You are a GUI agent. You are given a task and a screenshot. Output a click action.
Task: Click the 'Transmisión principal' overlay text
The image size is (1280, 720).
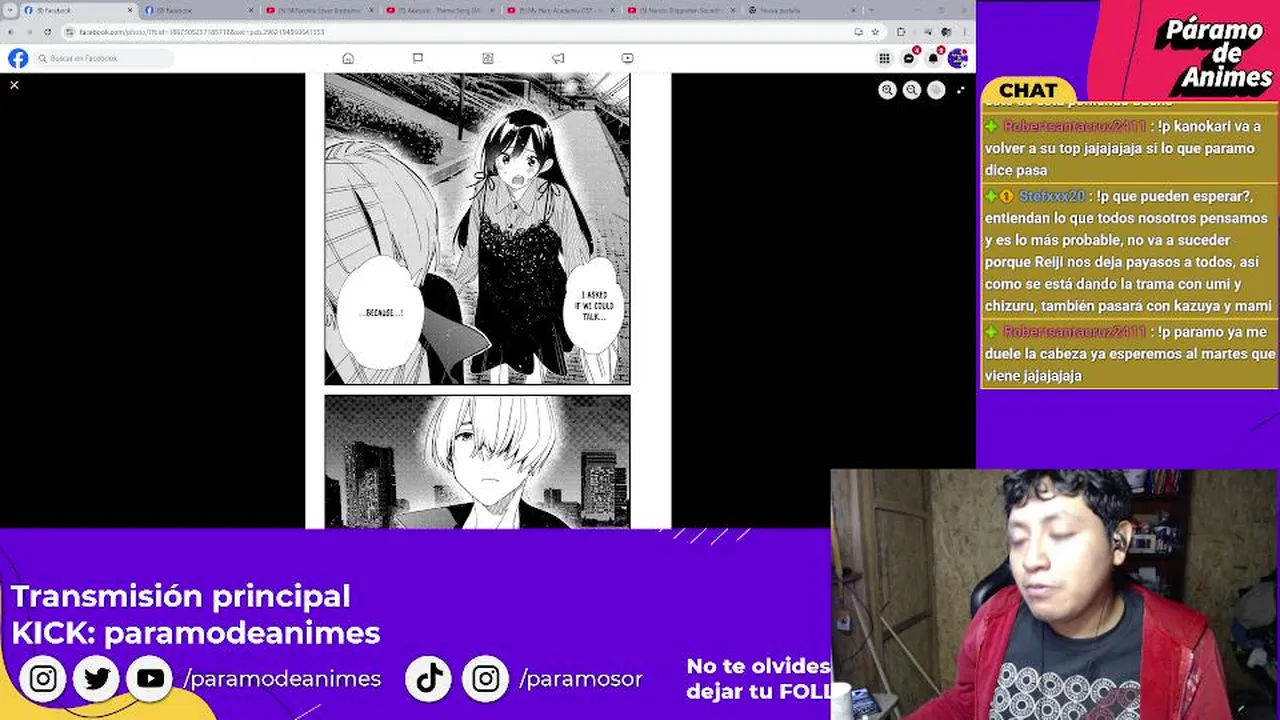[180, 596]
